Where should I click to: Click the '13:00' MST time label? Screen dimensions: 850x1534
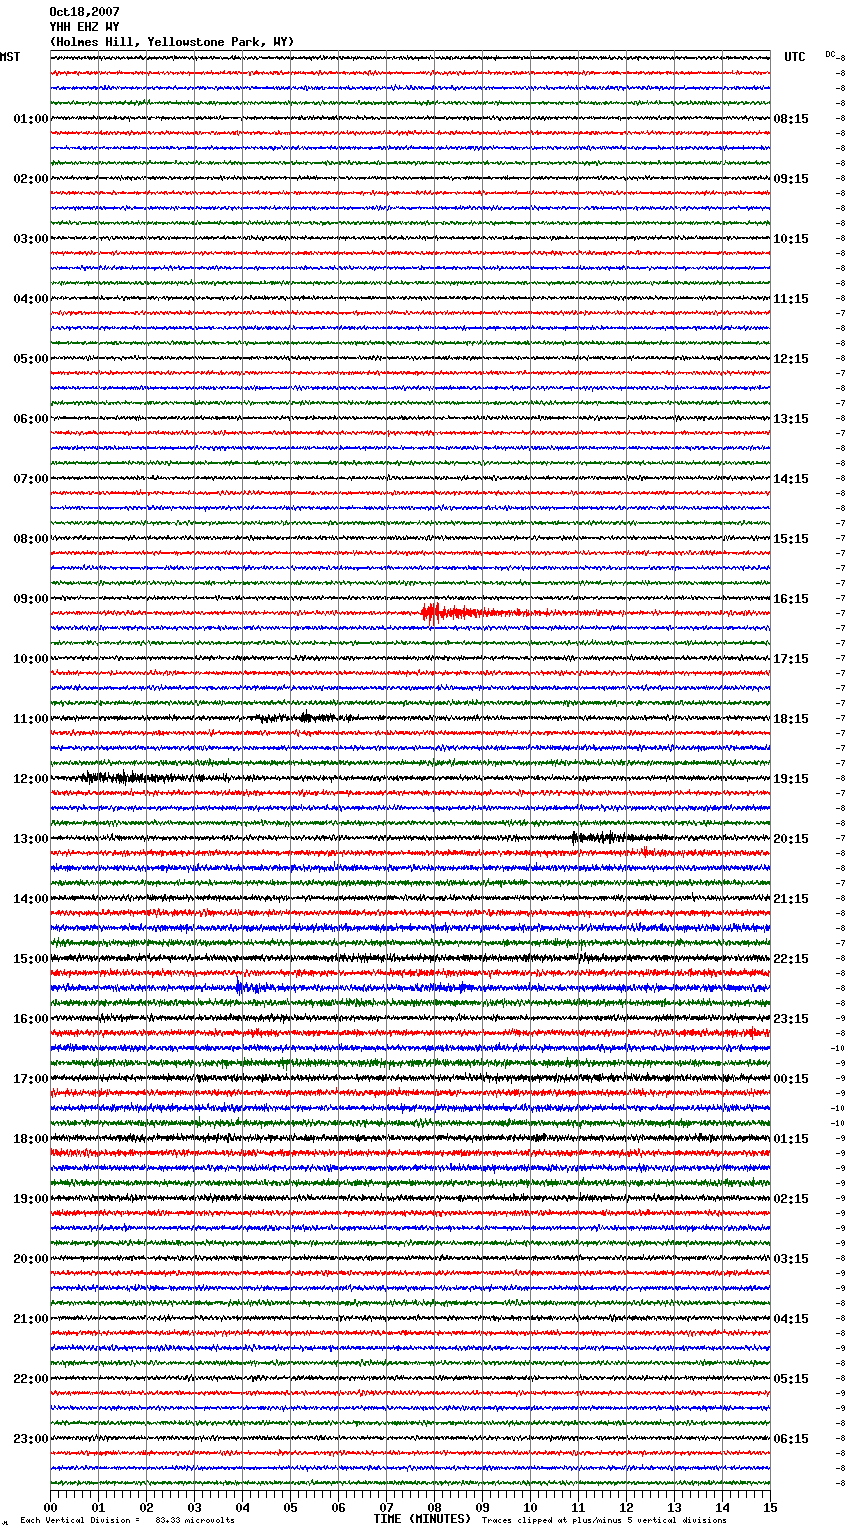31,839
